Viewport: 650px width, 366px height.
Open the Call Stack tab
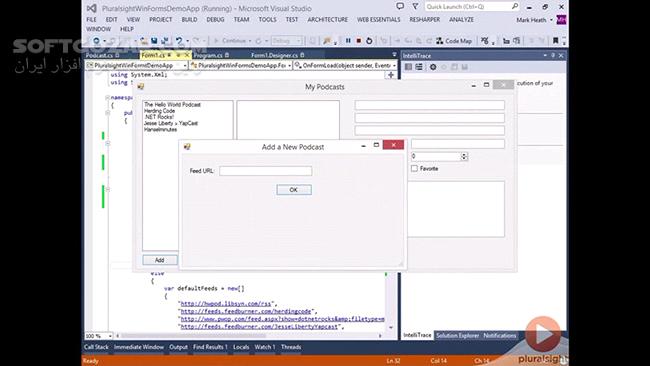(96, 347)
